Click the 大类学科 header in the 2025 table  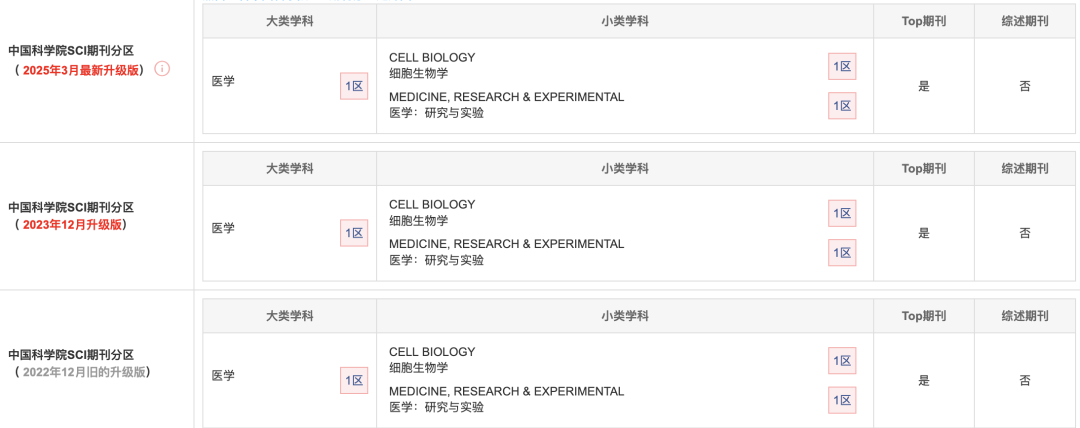point(290,21)
